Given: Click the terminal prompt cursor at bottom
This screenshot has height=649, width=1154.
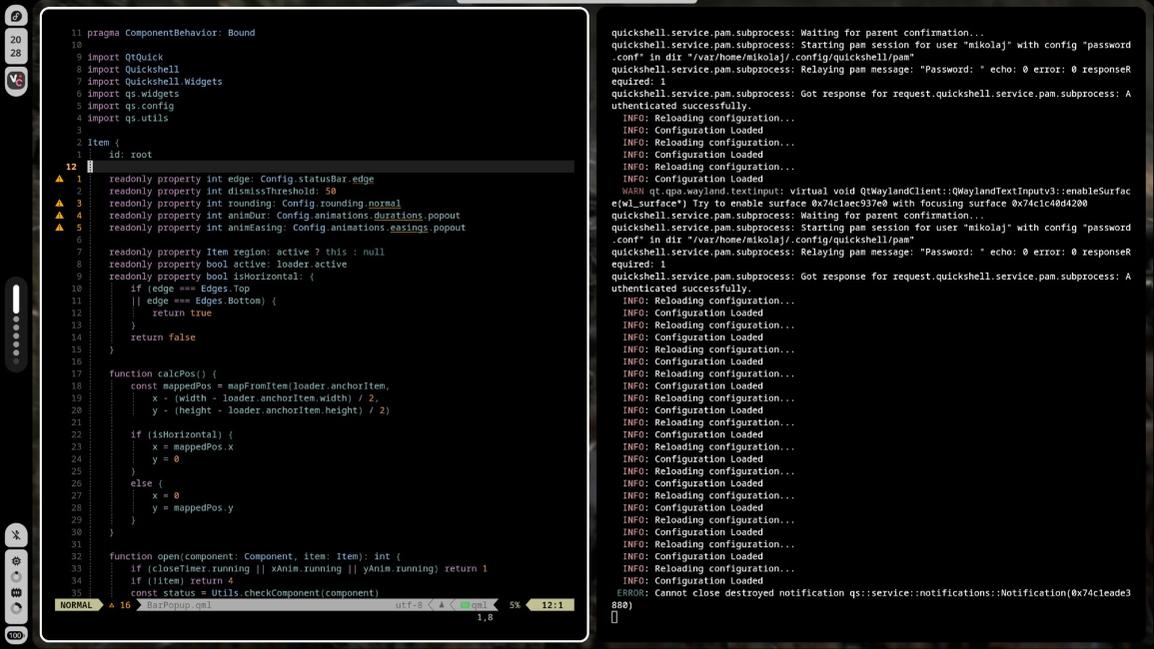Looking at the screenshot, I should pos(614,617).
